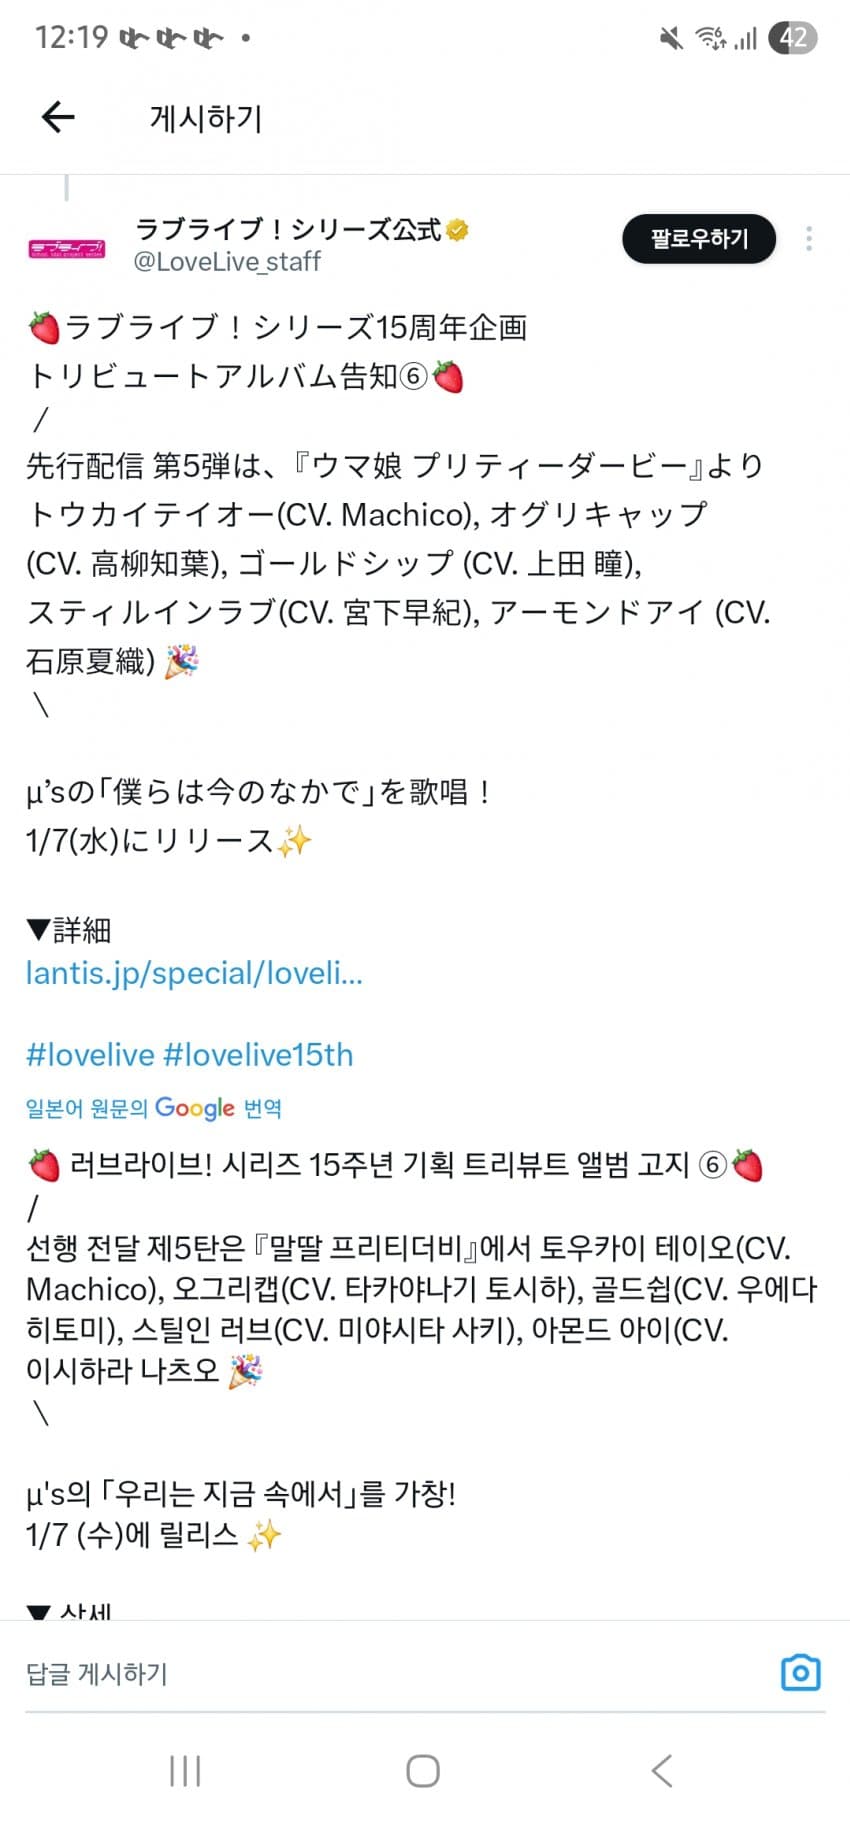This screenshot has width=850, height=1823.
Task: Tap the #lovelive hashtag
Action: [90, 1055]
